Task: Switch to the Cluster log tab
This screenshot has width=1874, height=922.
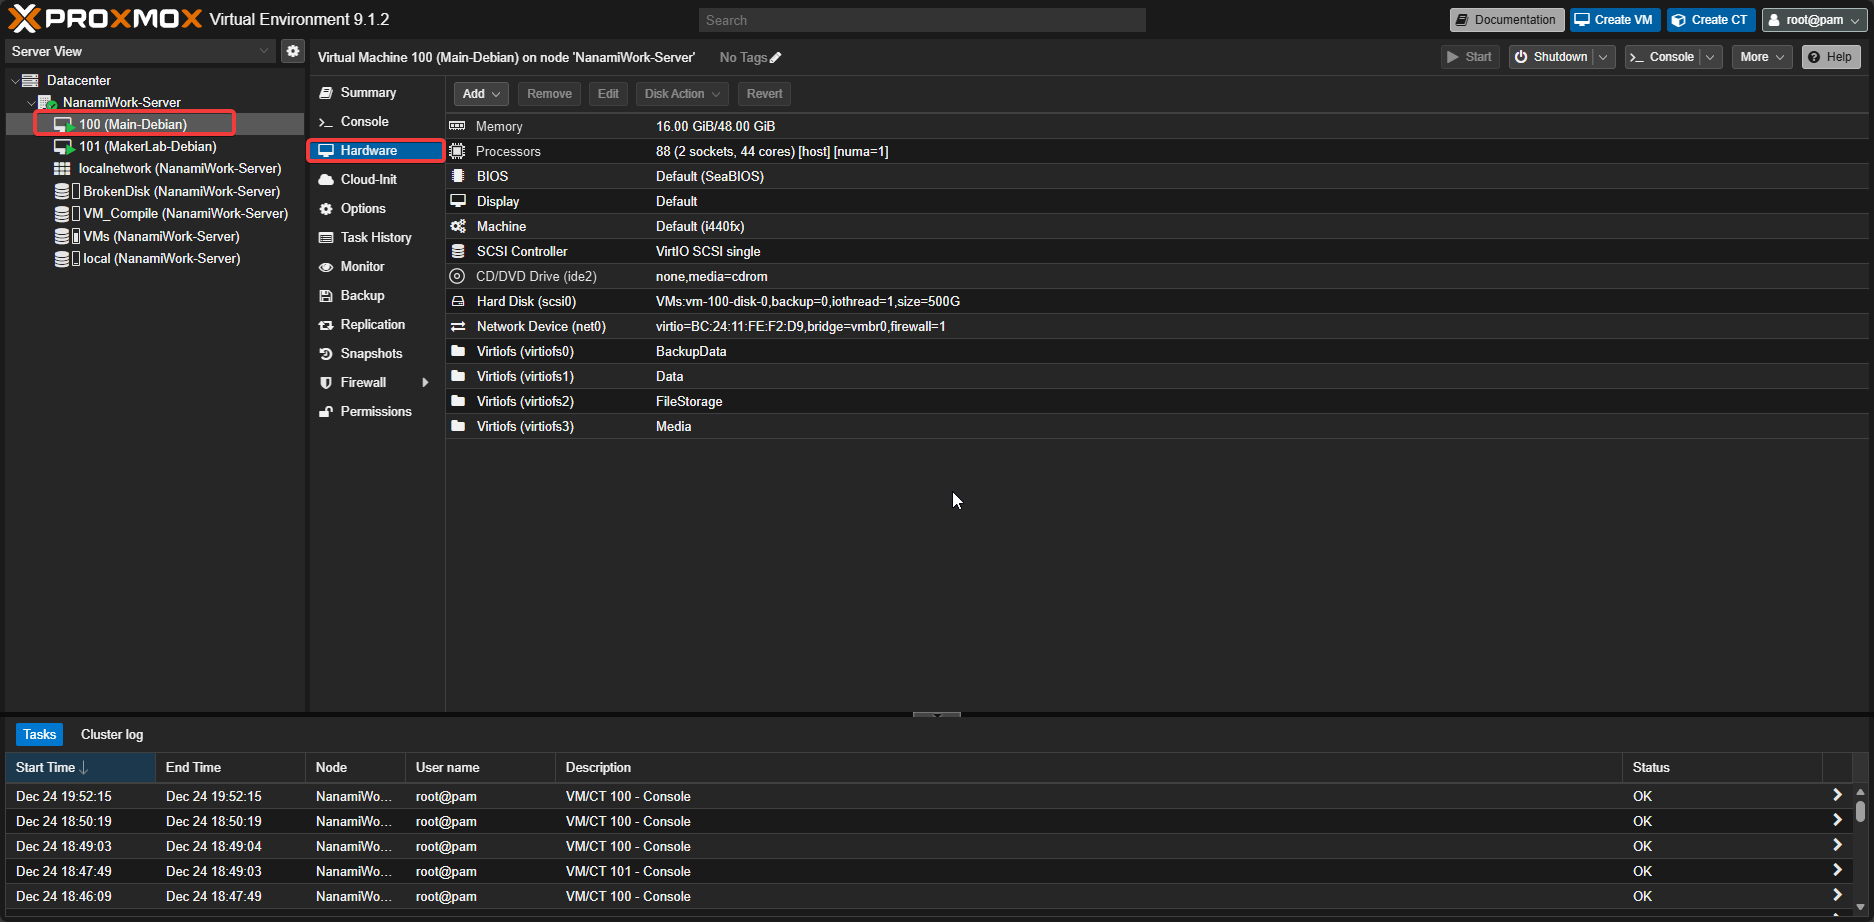Action: click(112, 734)
